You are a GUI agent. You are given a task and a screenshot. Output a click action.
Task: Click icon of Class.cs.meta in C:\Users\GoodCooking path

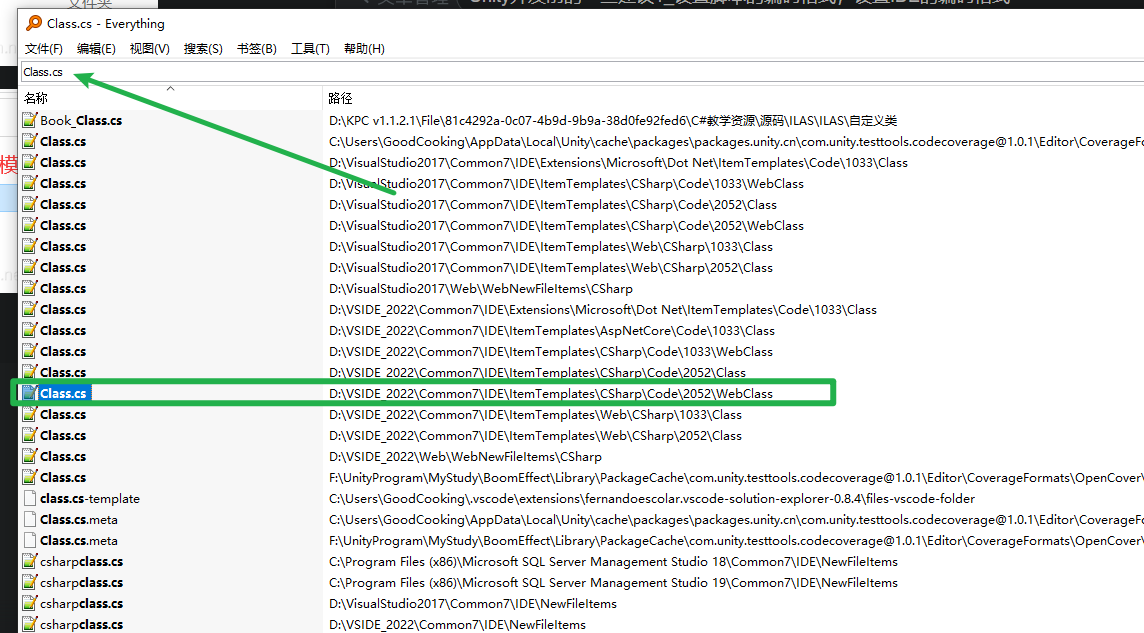(30, 520)
